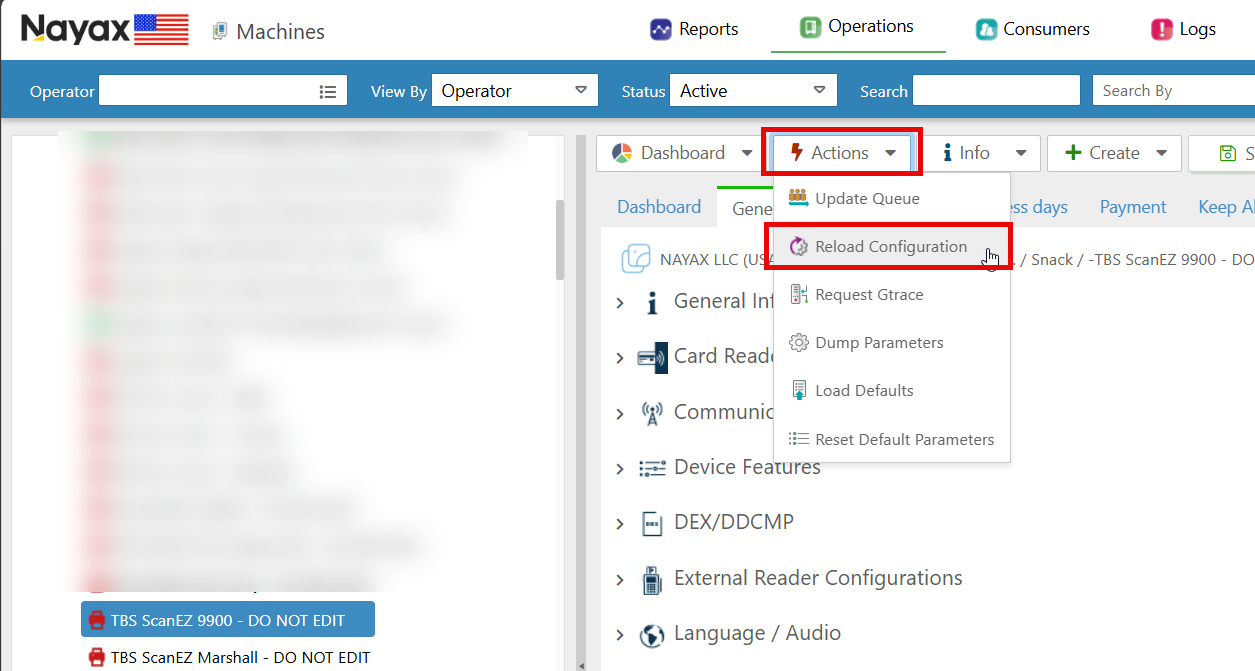Open the Logs top navigation item

pyautogui.click(x=1184, y=29)
